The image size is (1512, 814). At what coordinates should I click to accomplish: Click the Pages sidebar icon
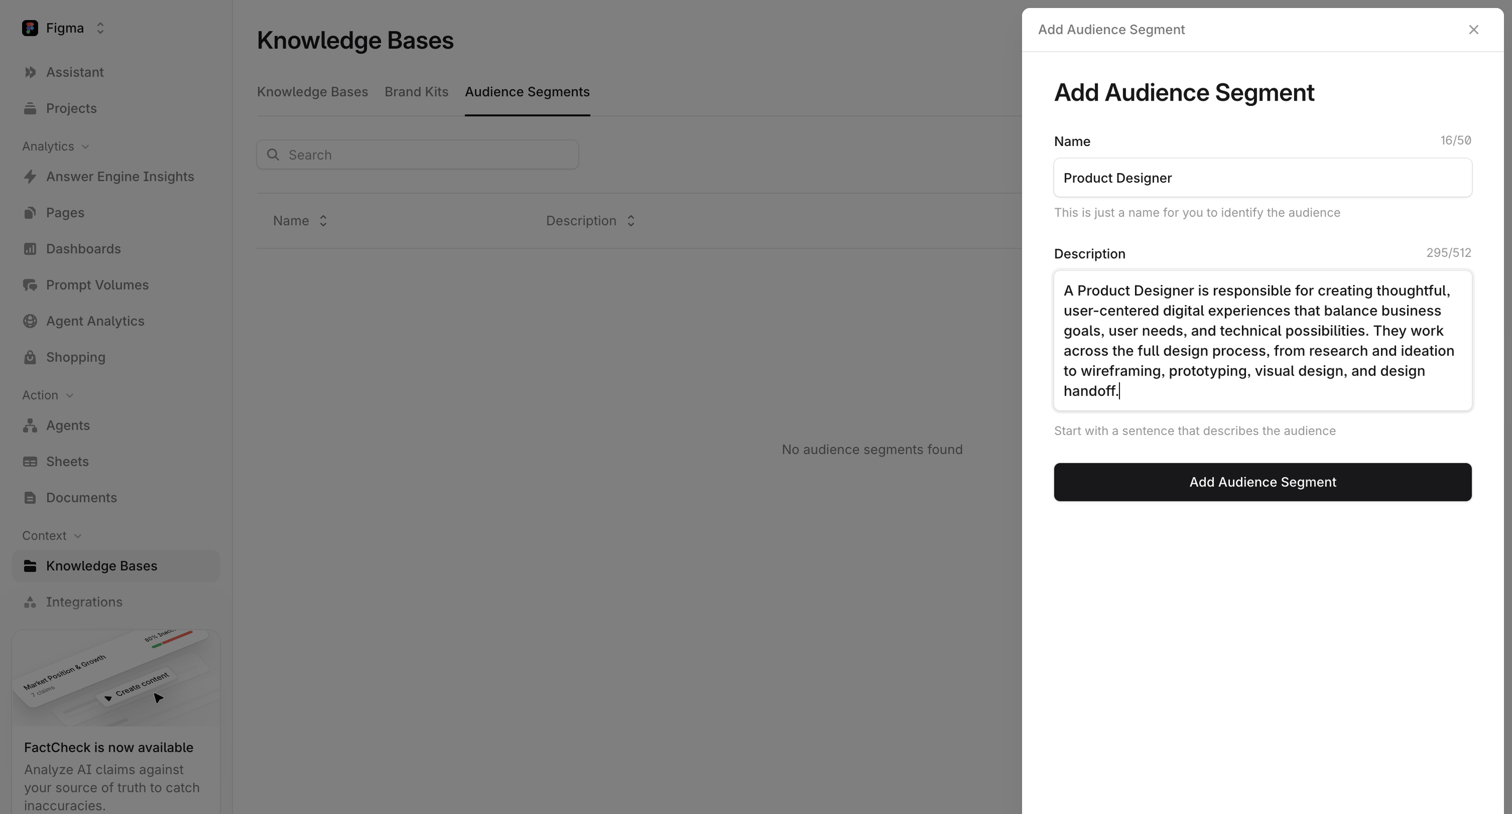[30, 213]
